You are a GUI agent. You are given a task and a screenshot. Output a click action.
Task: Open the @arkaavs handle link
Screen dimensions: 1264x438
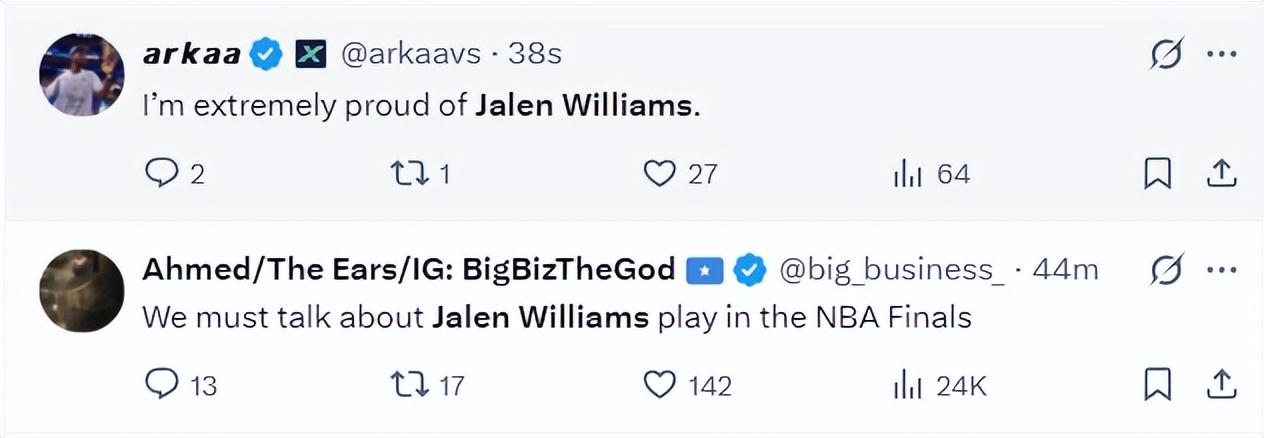[x=411, y=55]
